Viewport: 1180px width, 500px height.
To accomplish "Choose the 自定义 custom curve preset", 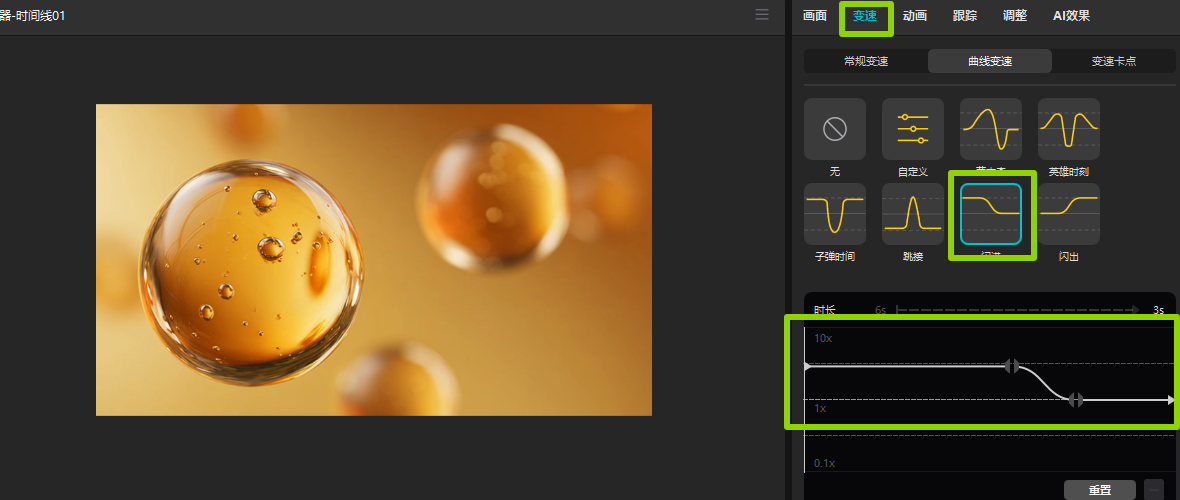I will (912, 129).
